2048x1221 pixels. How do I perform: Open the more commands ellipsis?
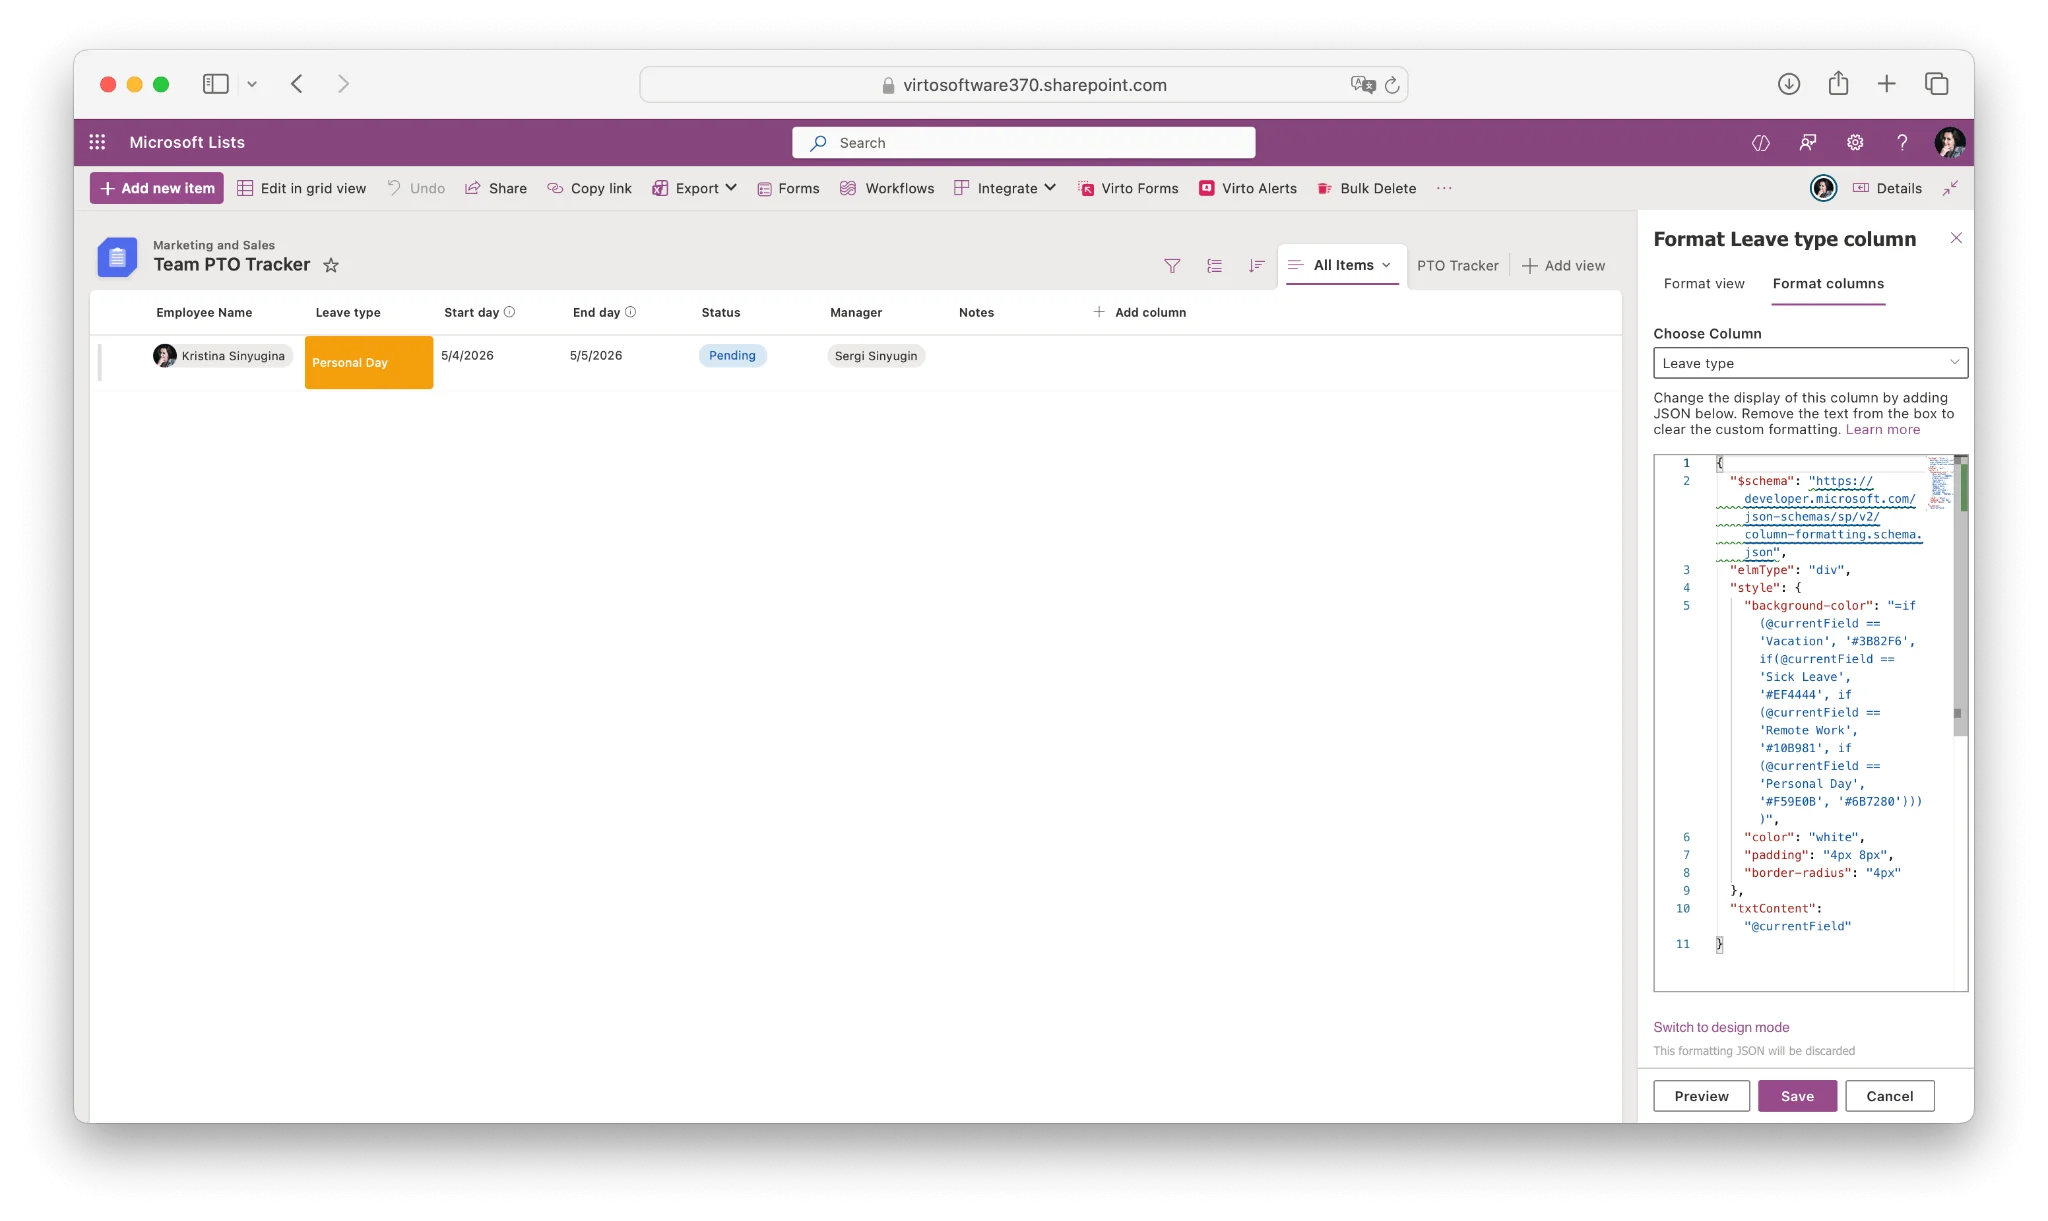1444,188
